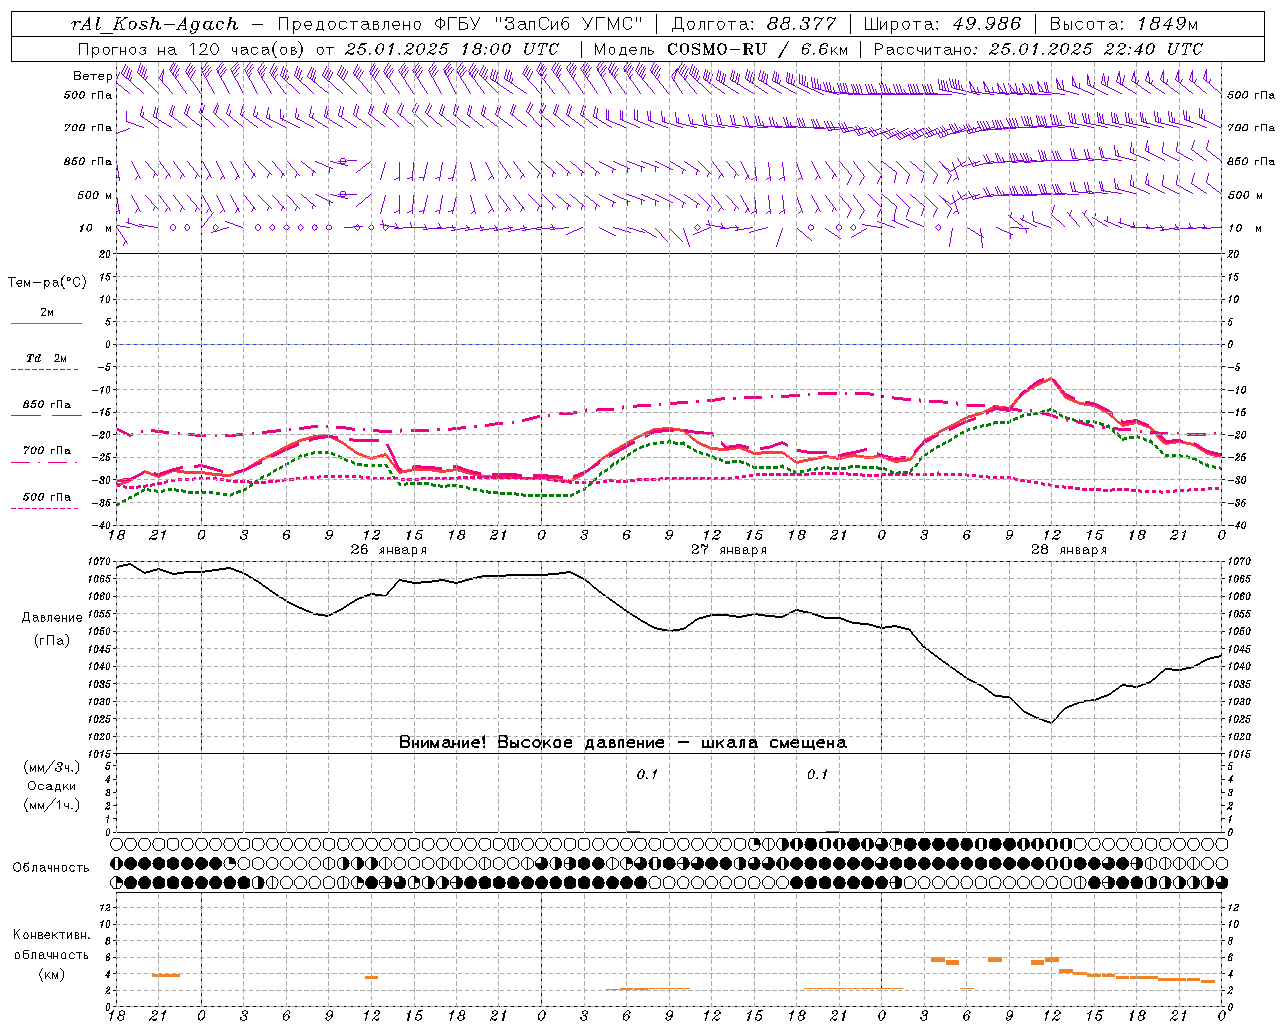Click the warning Внимание! Высокое давление — шкала смещена

tap(623, 743)
